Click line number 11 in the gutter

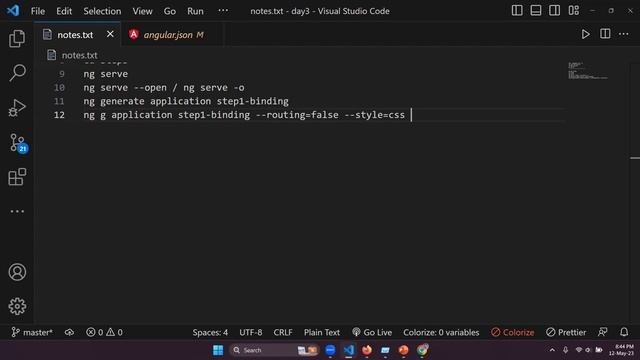pyautogui.click(x=59, y=101)
